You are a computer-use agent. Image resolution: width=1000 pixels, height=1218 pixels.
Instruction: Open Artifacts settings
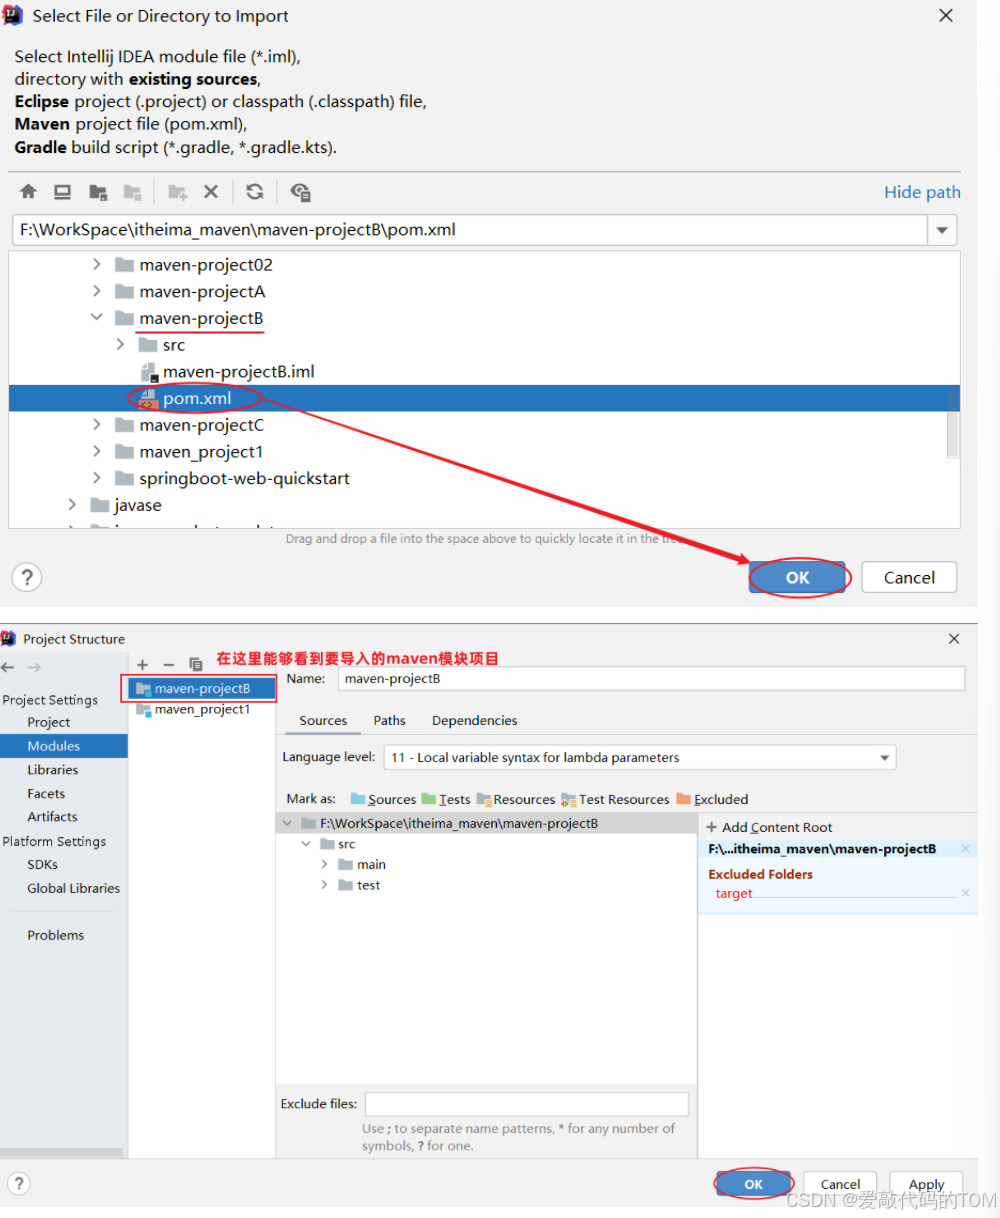click(x=52, y=817)
